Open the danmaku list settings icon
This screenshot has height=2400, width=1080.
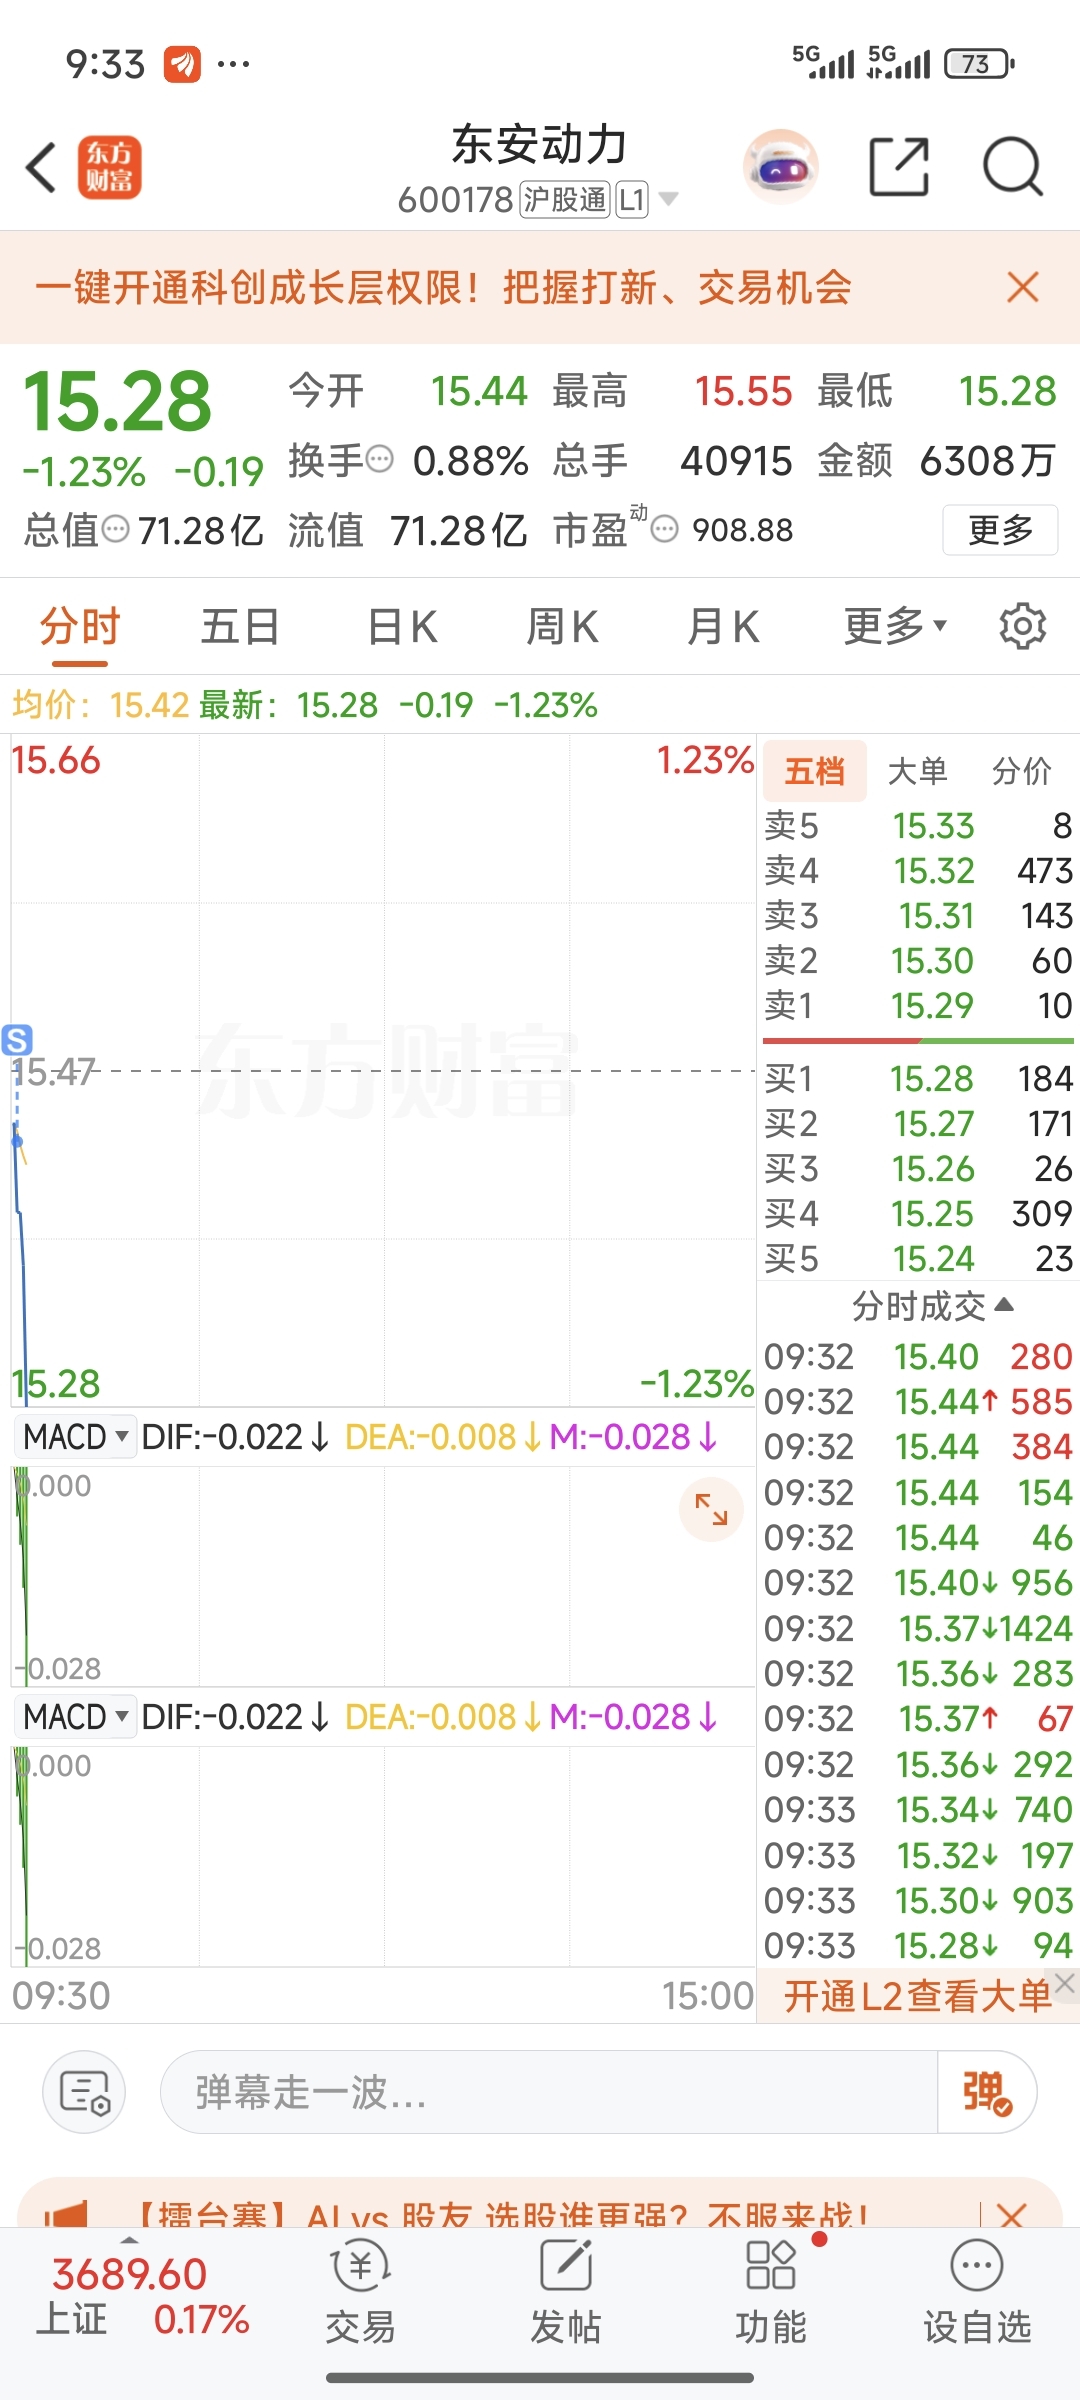tap(84, 2092)
